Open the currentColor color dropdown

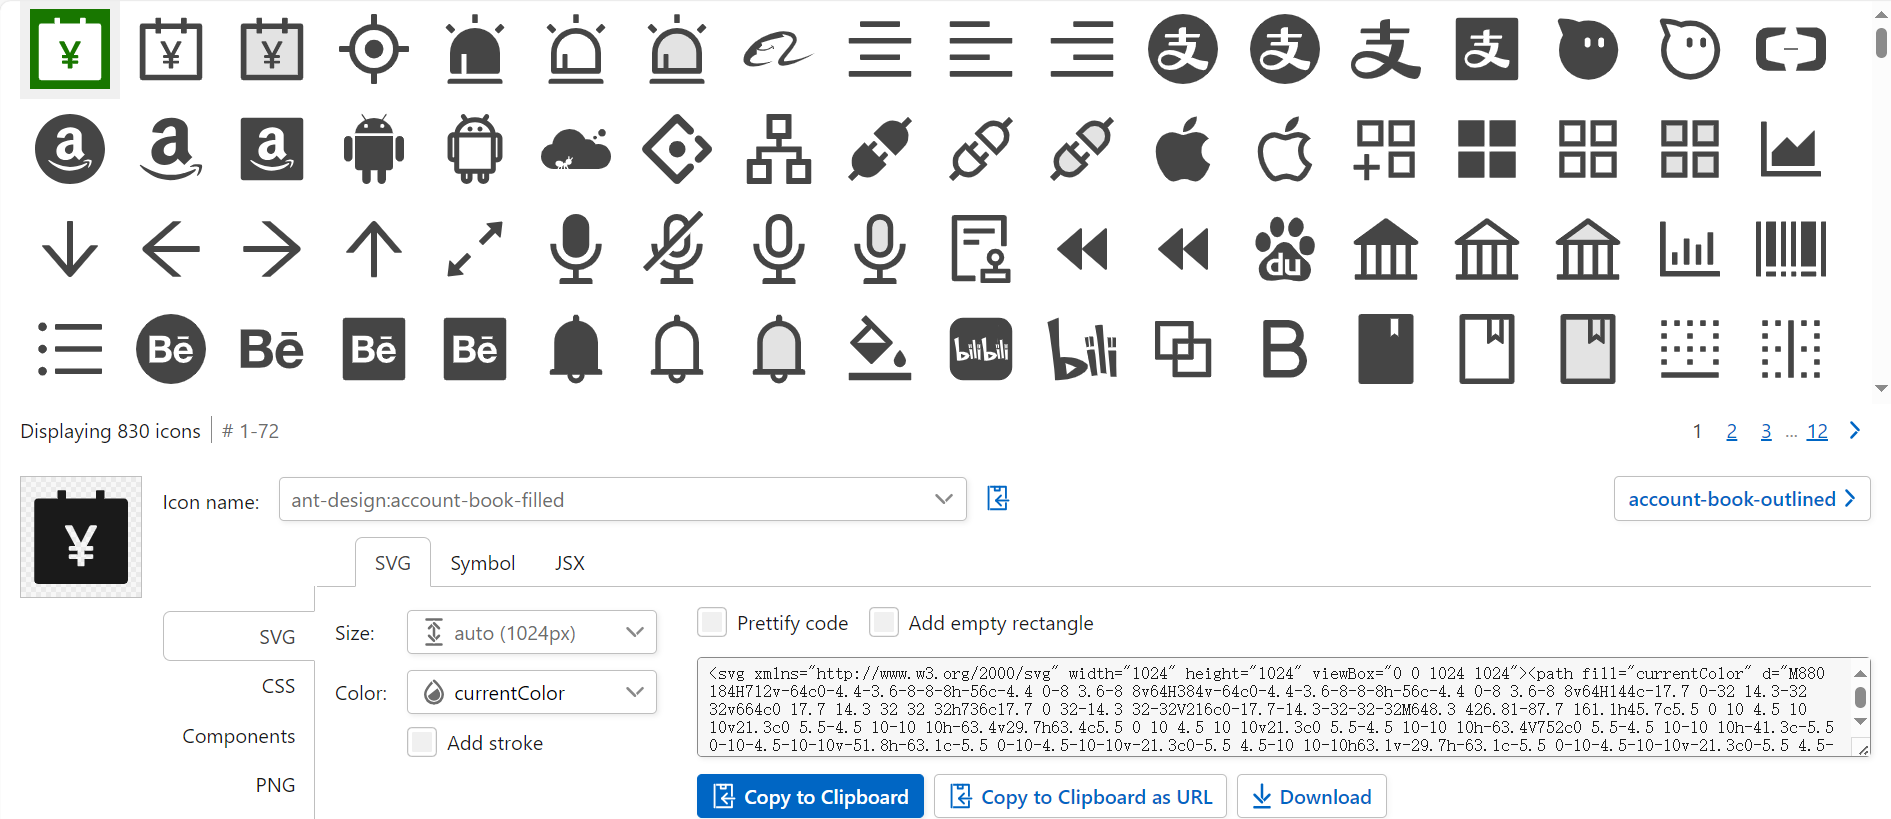[531, 692]
